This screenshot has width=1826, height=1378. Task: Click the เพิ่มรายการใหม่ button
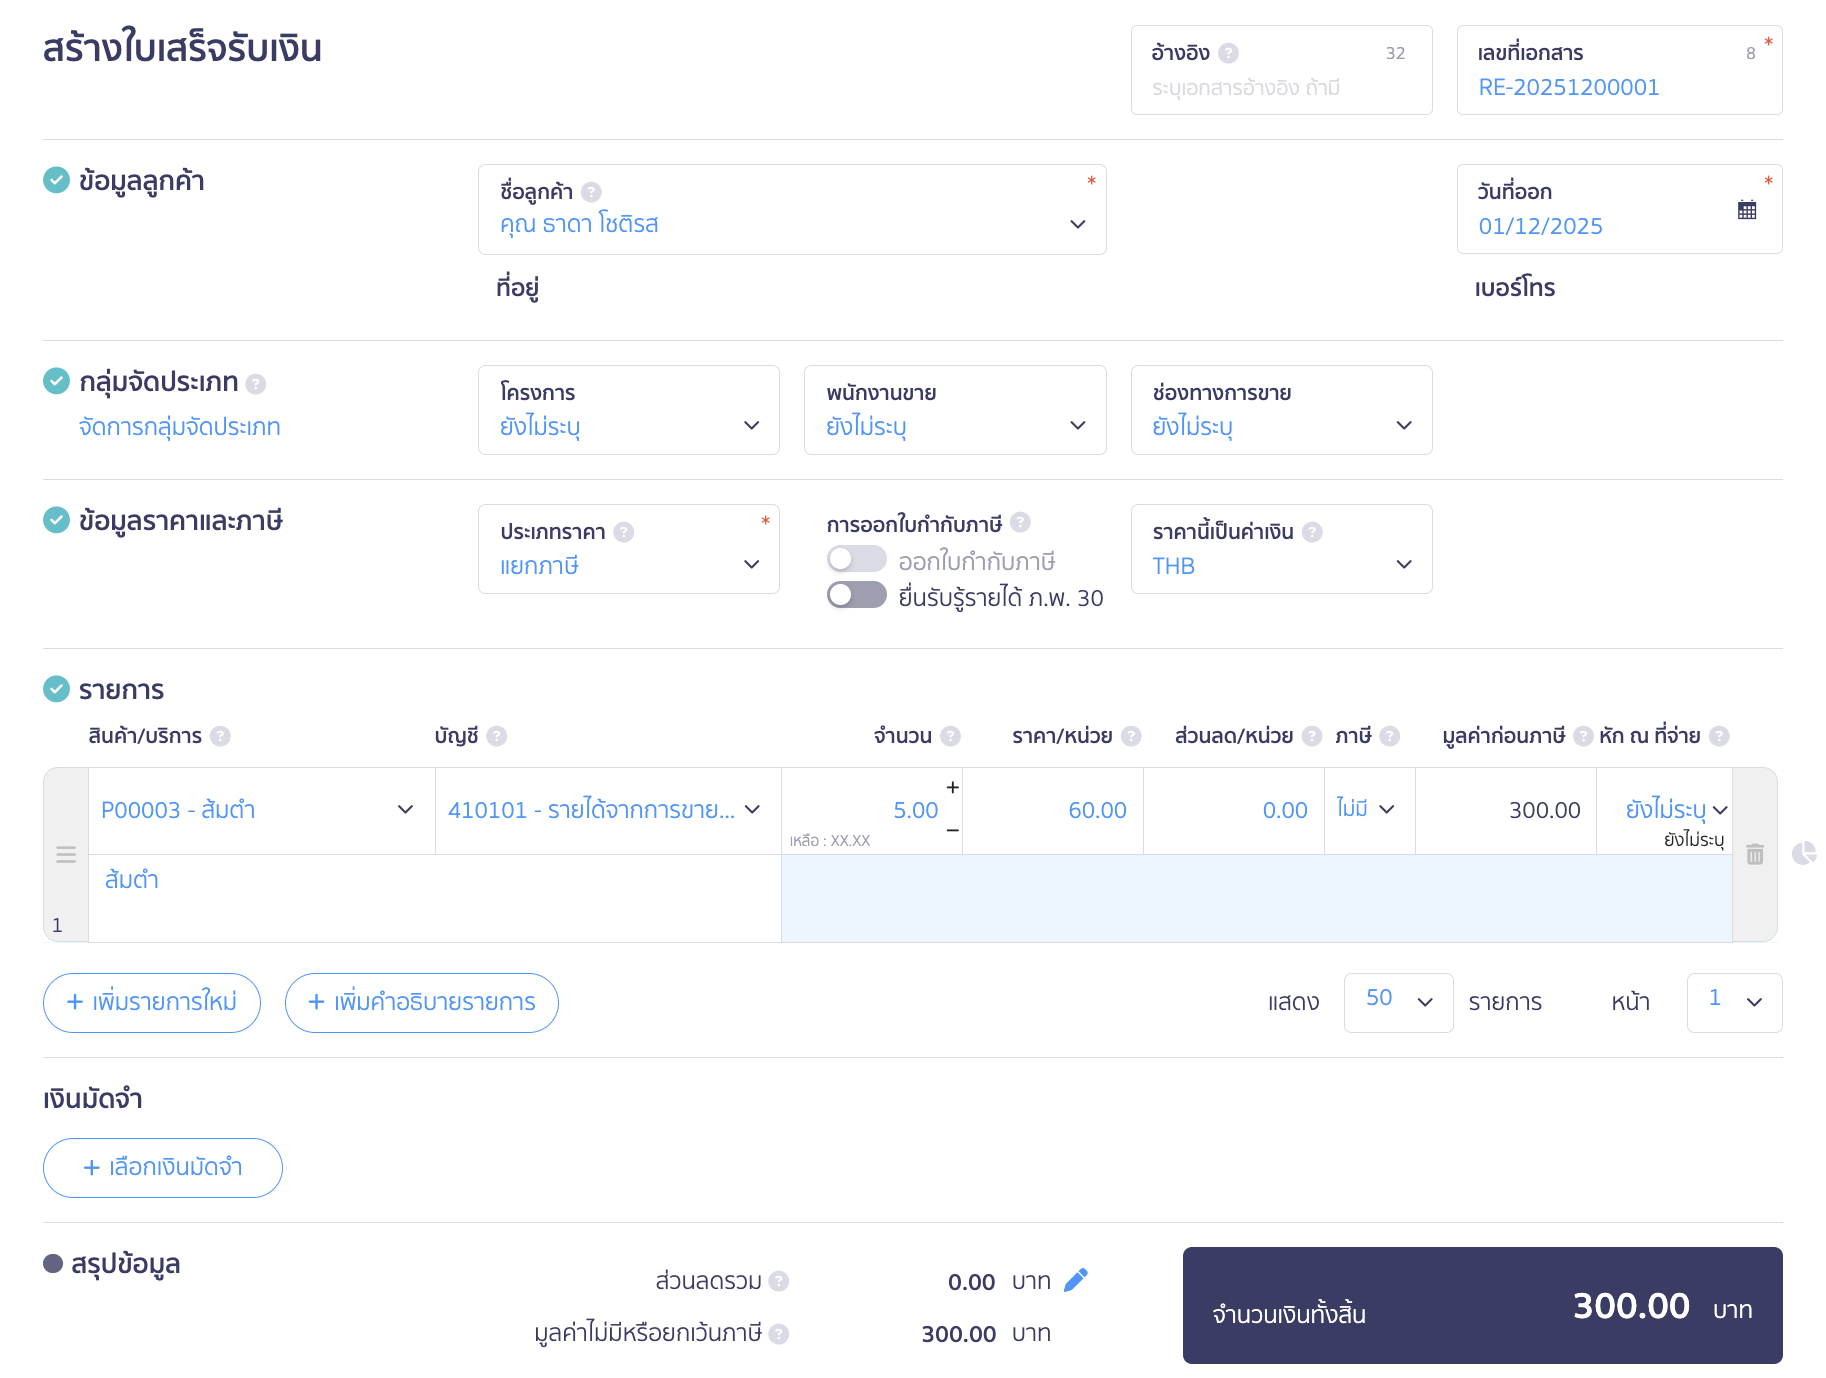152,1002
